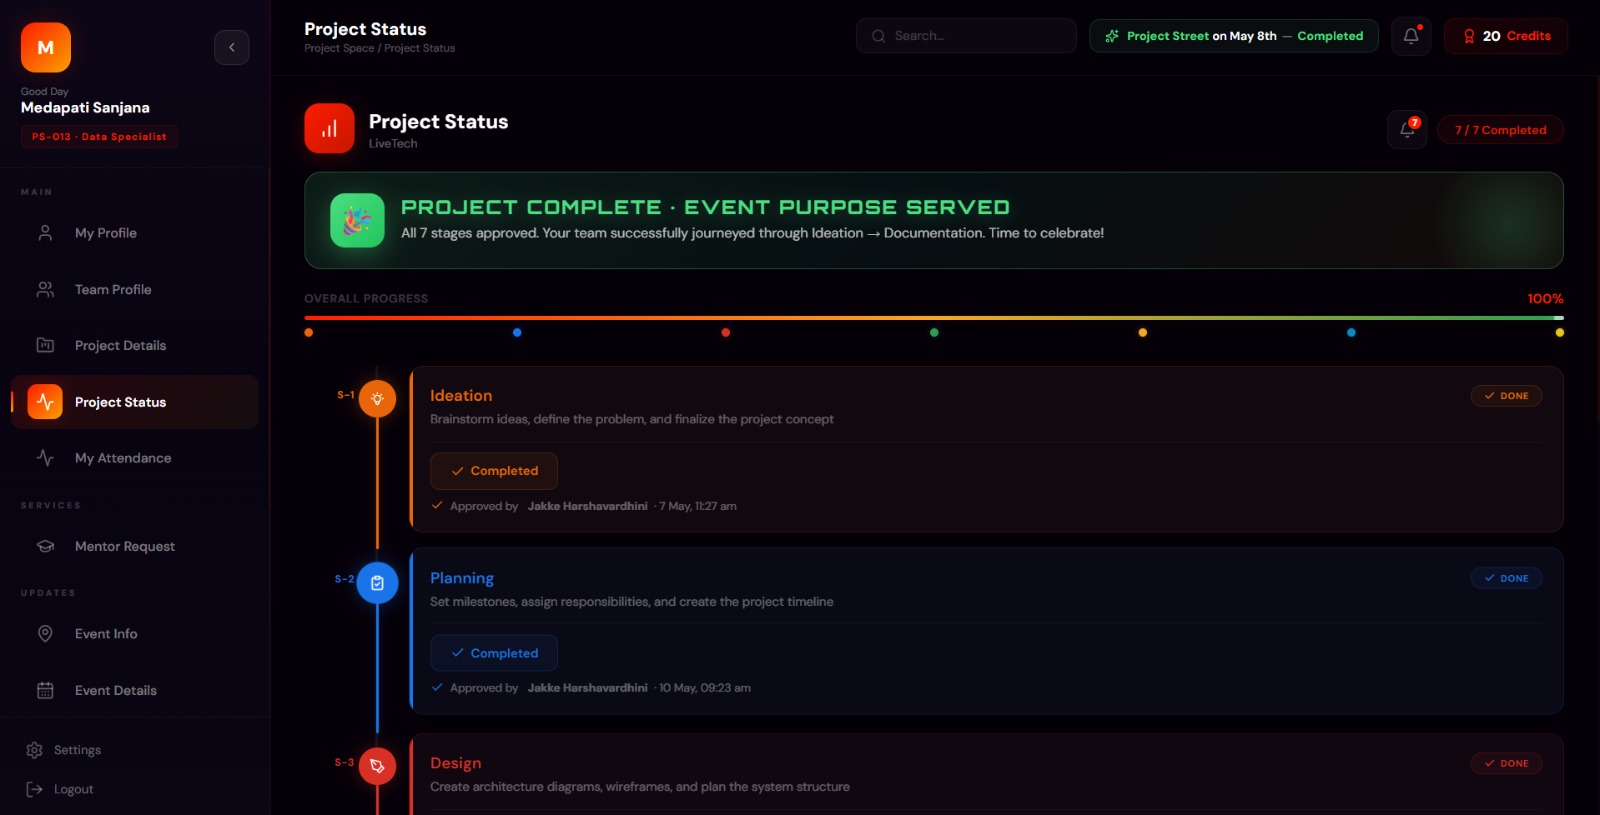
Task: Open Team Profile page
Action: [x=135, y=289]
